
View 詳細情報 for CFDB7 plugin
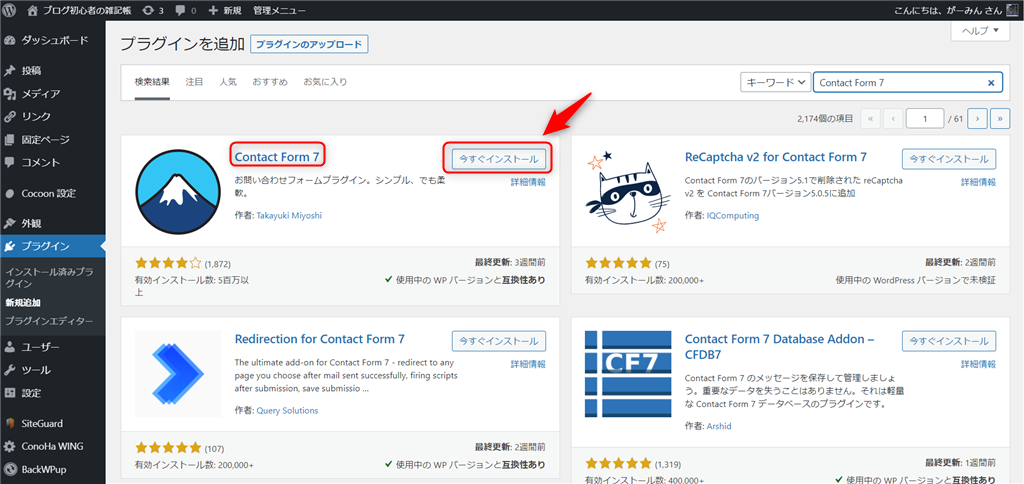coord(979,365)
